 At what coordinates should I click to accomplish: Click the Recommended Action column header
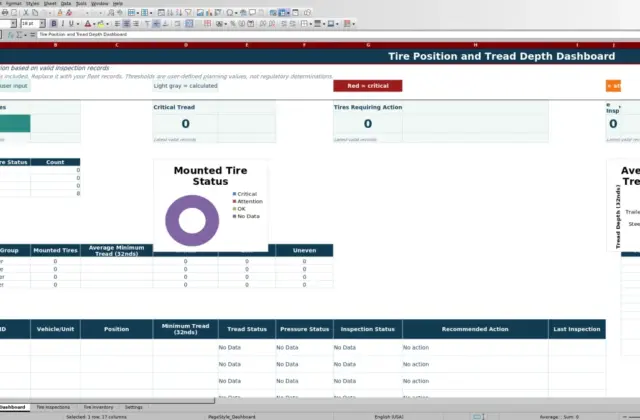[x=475, y=329]
